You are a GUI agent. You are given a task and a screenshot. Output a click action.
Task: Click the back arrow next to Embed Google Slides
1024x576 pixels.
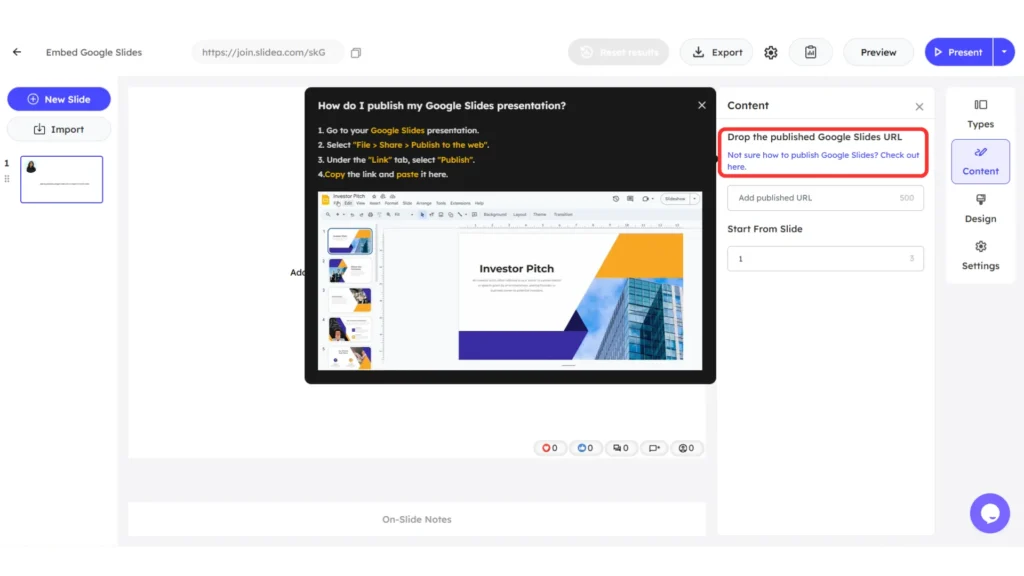[16, 51]
